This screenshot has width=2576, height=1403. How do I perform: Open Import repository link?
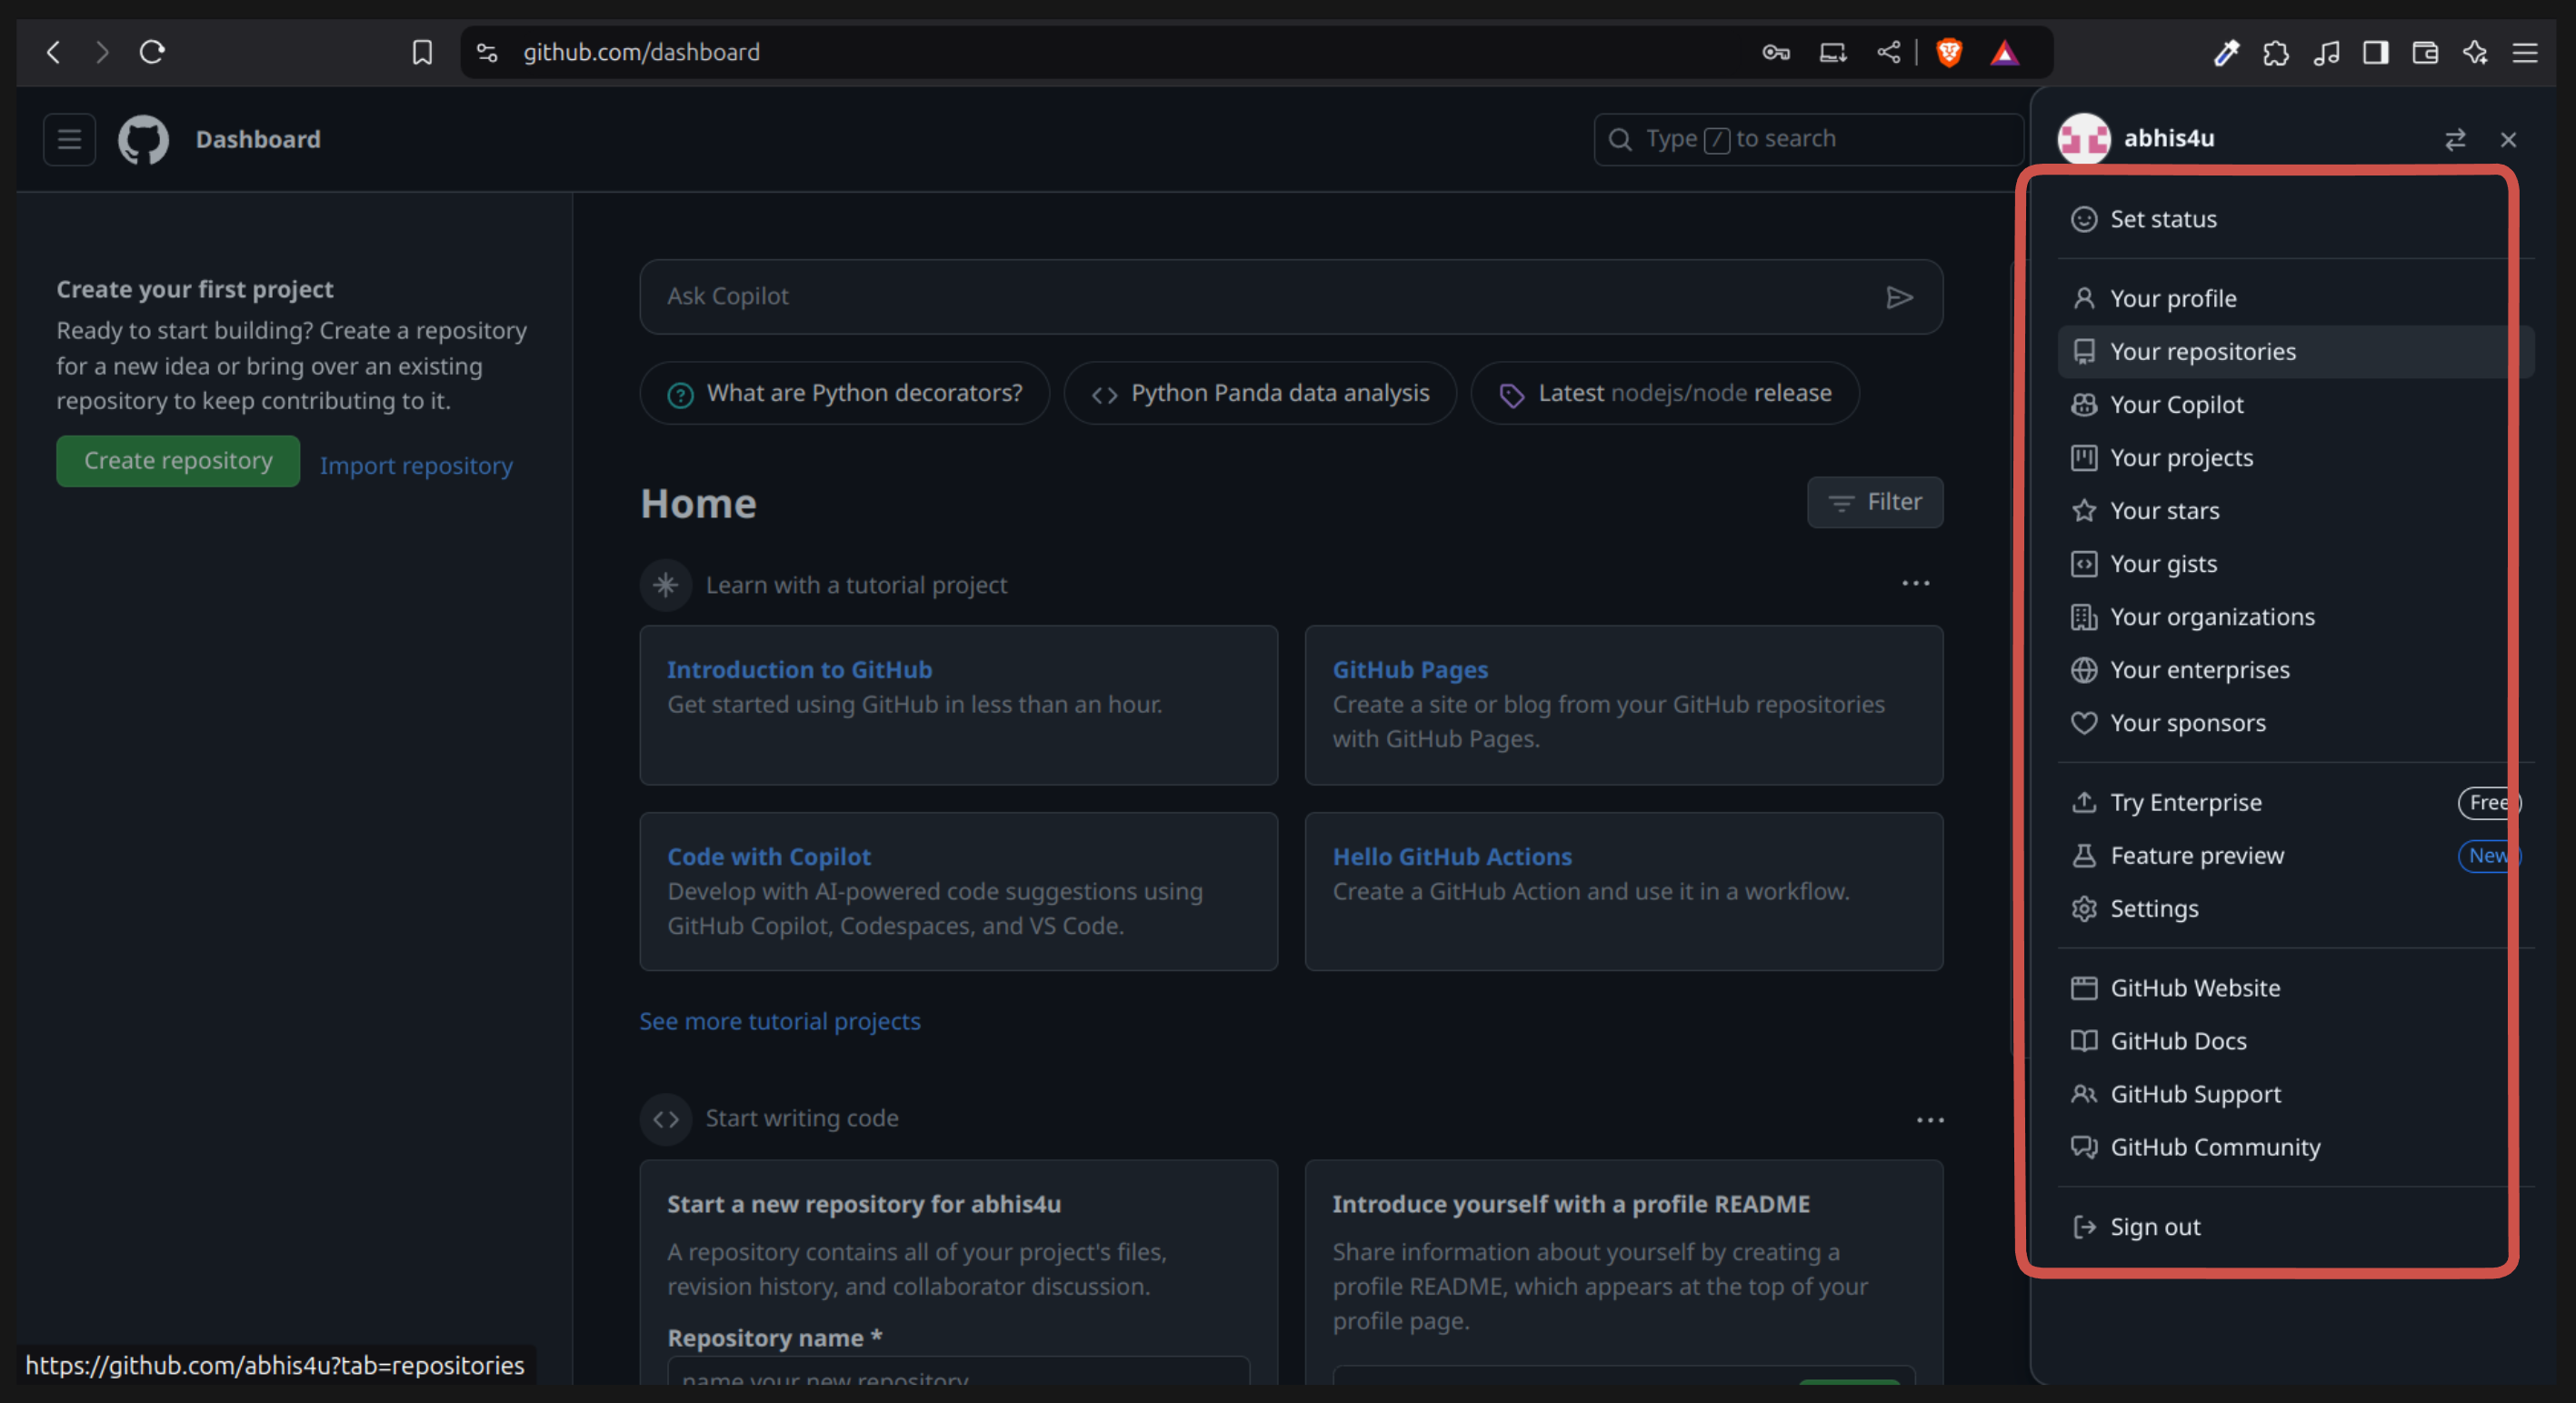coord(416,465)
